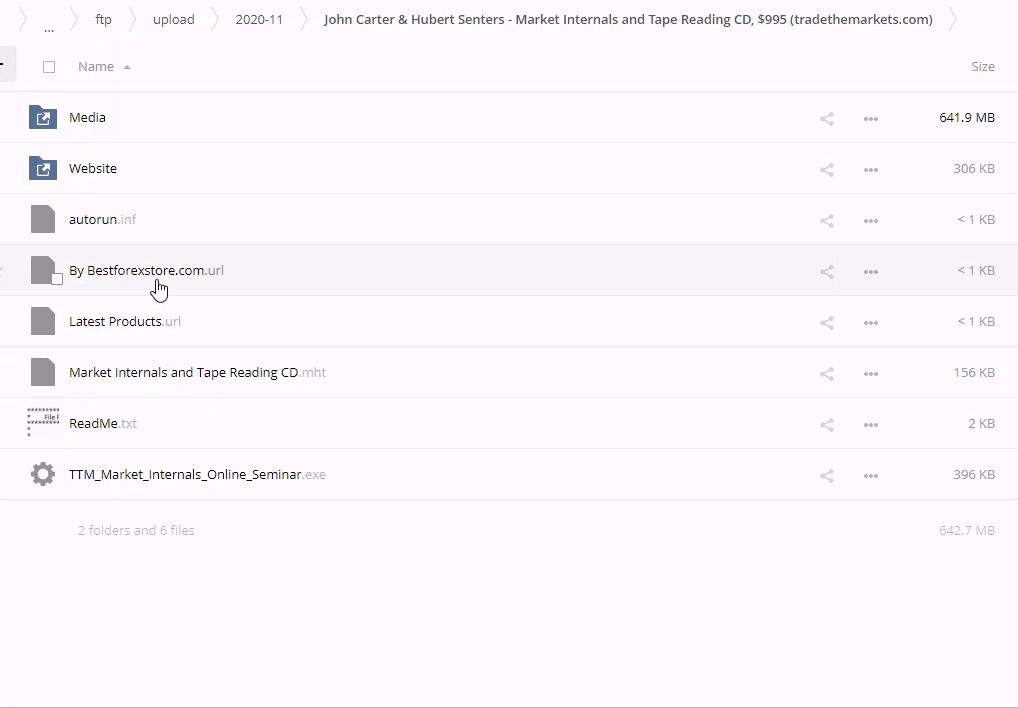1018x708 pixels.
Task: Sort files by the Size column
Action: (982, 66)
